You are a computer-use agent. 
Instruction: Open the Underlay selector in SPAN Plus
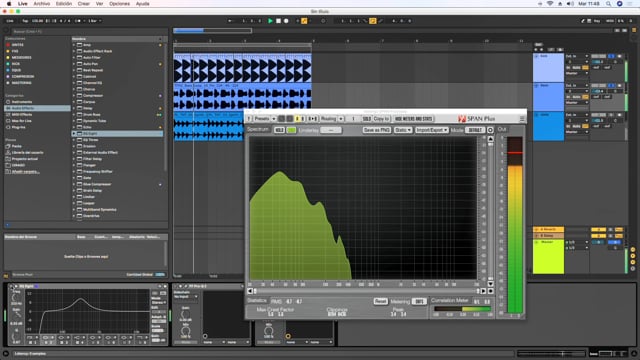(331, 130)
